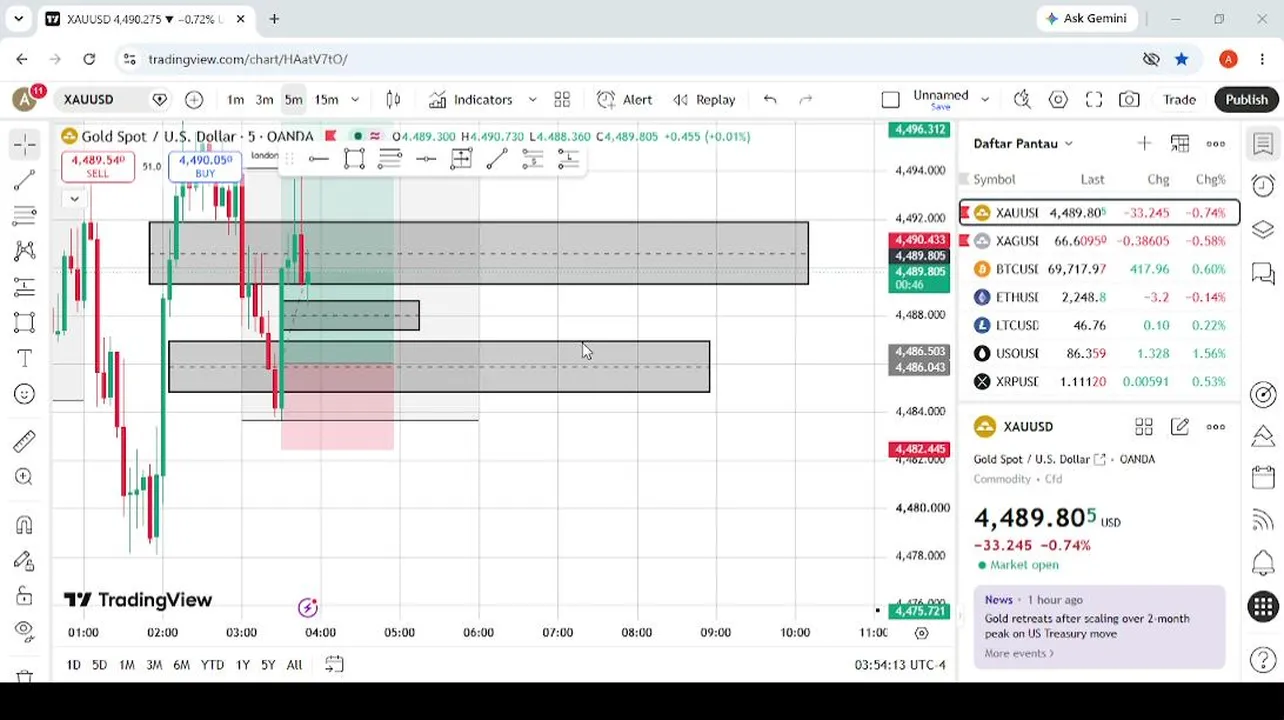1284x720 pixels.
Task: Open candlestick chart type selector
Action: [393, 99]
